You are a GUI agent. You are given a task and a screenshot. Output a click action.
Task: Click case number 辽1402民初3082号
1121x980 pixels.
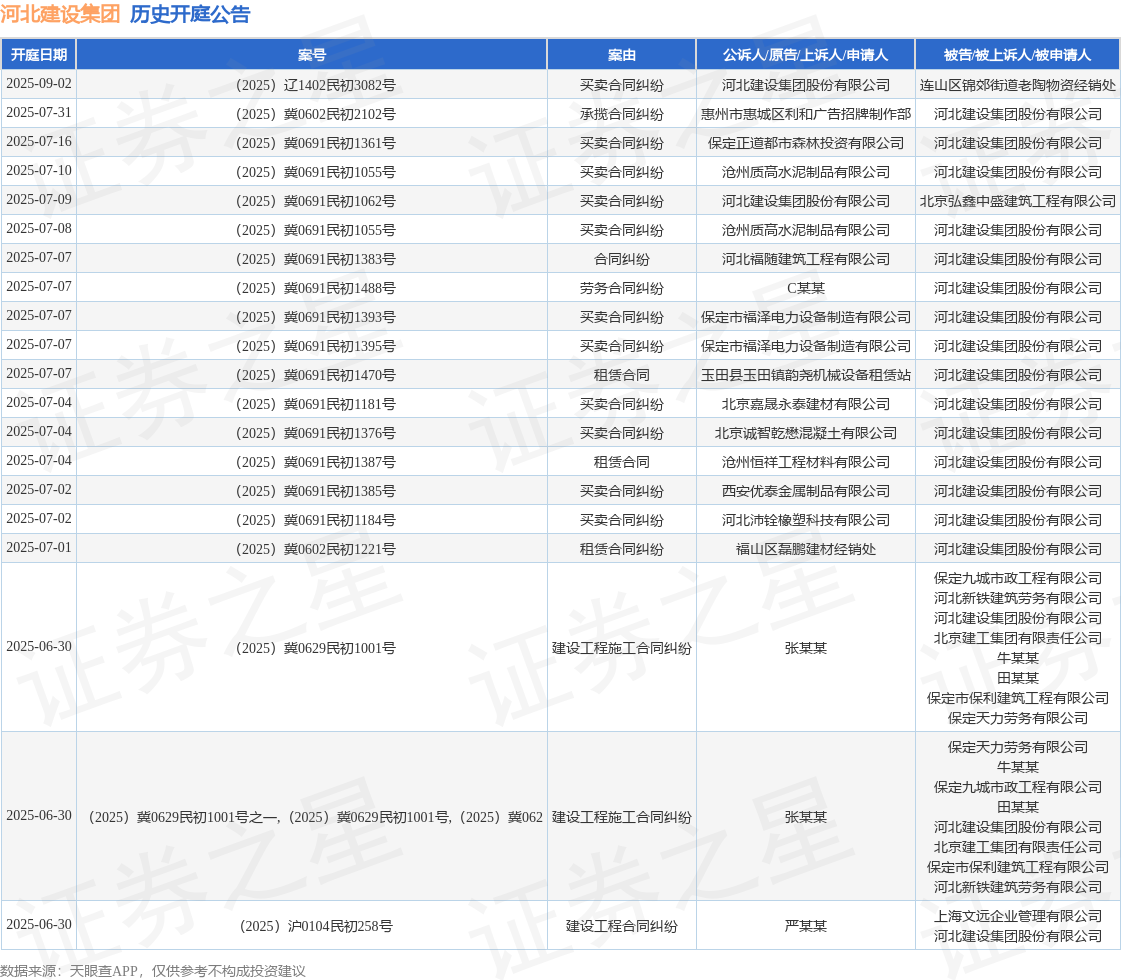(x=315, y=85)
